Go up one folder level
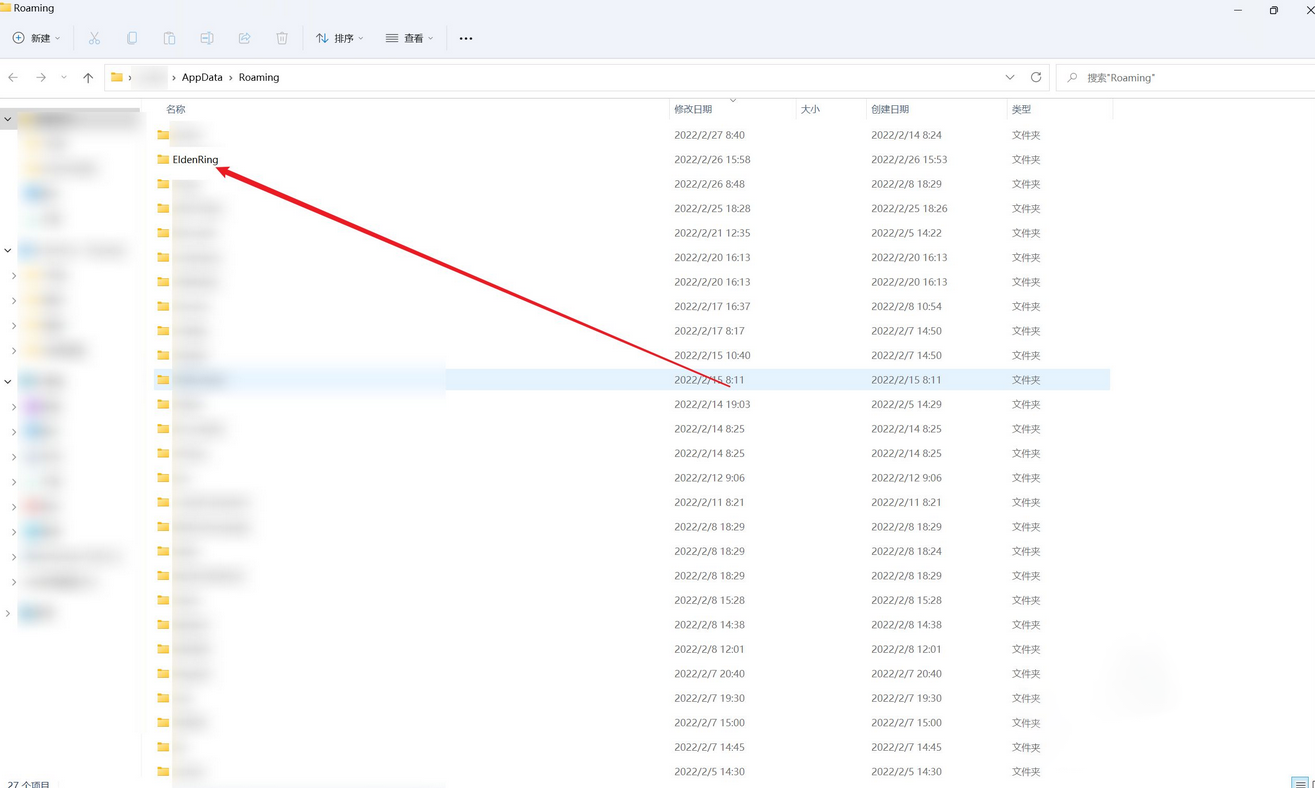The height and width of the screenshot is (788, 1315). click(88, 77)
